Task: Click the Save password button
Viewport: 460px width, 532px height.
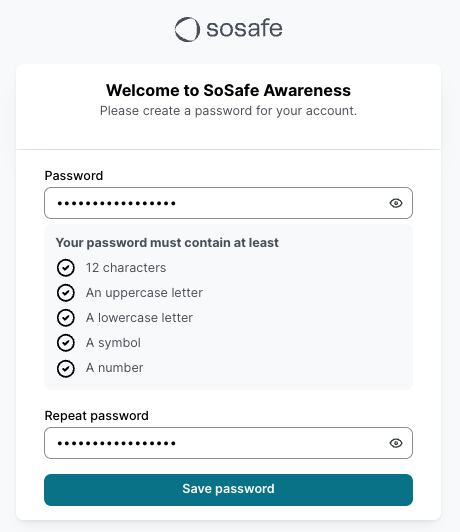Action: click(x=228, y=490)
